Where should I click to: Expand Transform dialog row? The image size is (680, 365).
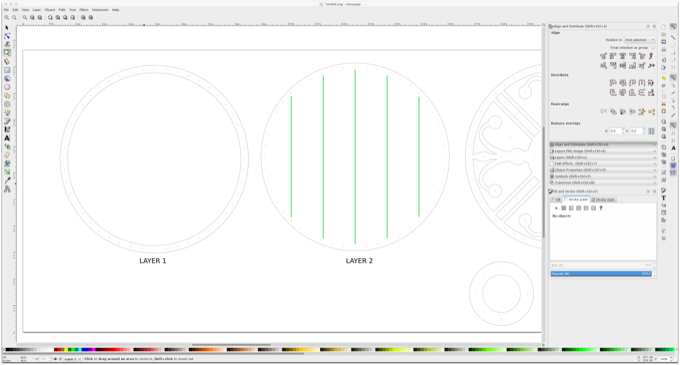click(603, 182)
